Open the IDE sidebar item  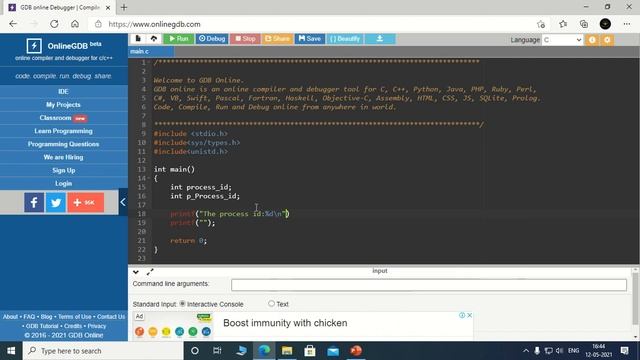pos(63,91)
